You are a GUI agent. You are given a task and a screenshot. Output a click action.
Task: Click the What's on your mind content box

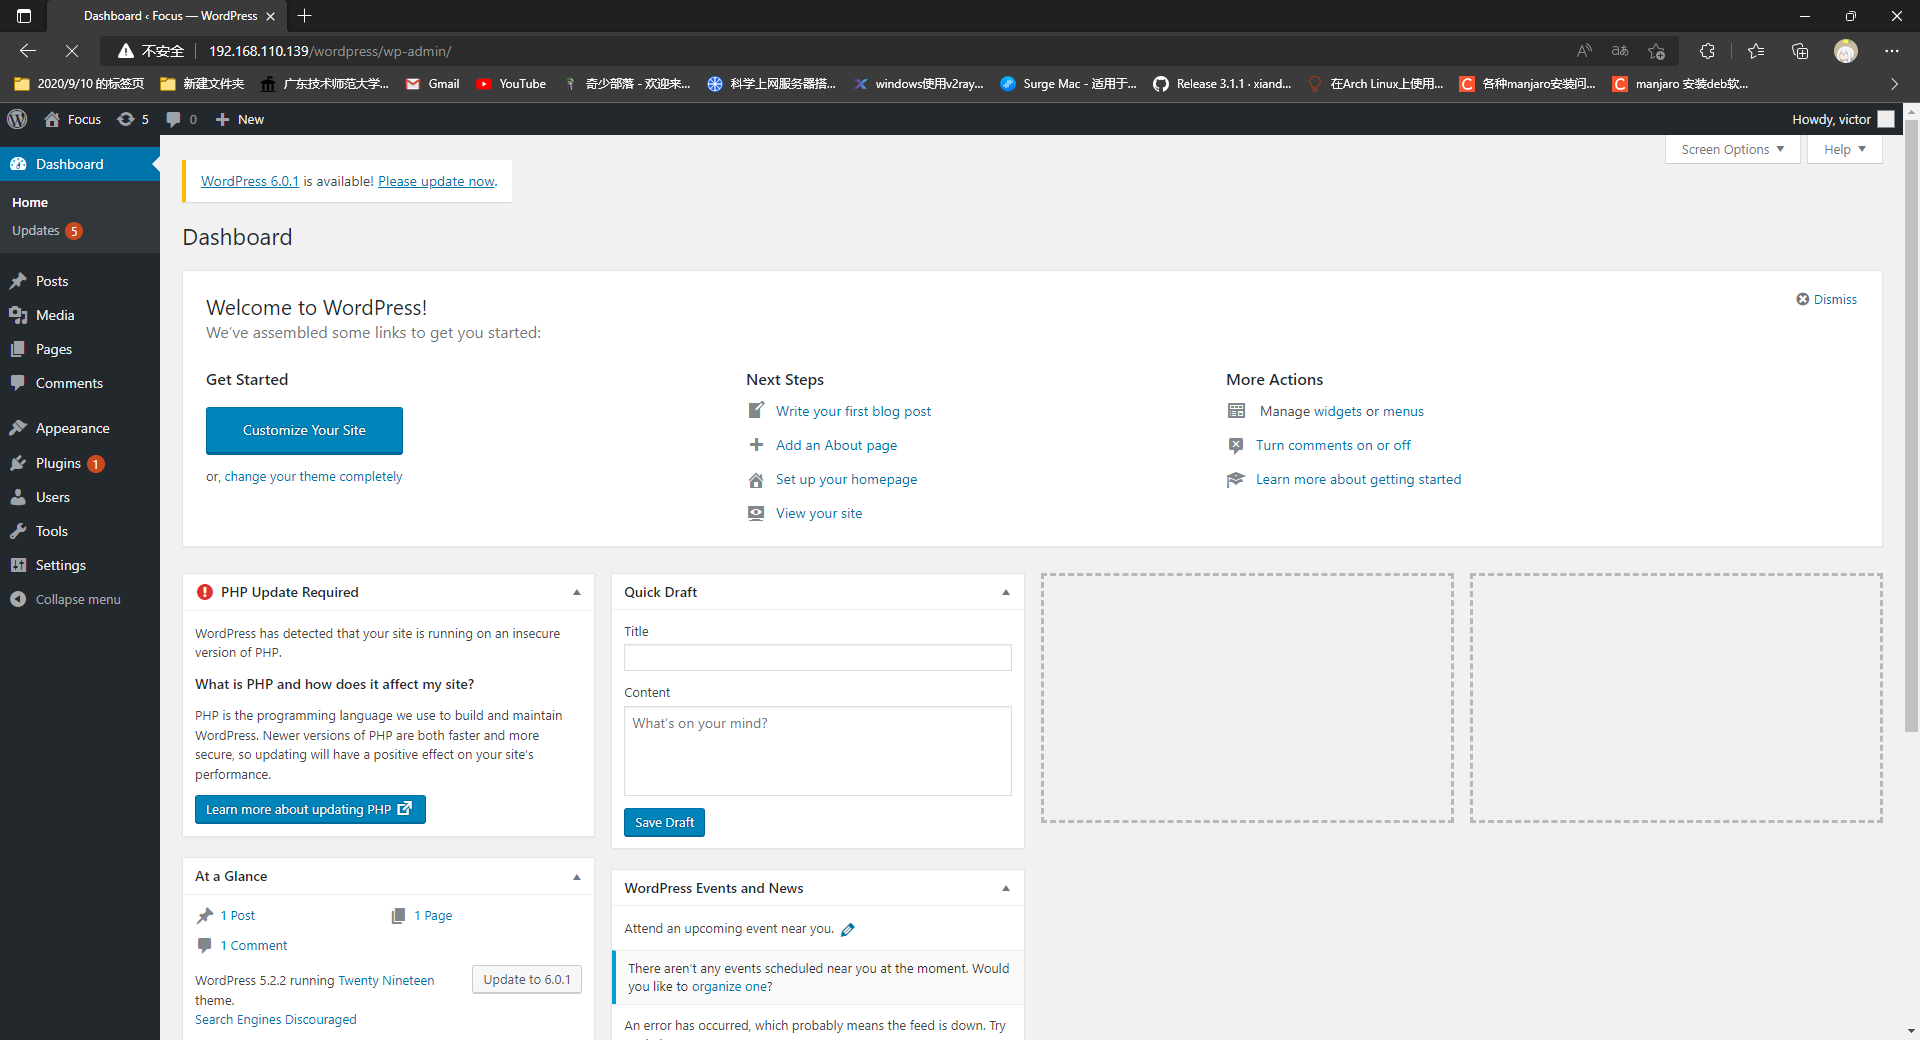[818, 751]
